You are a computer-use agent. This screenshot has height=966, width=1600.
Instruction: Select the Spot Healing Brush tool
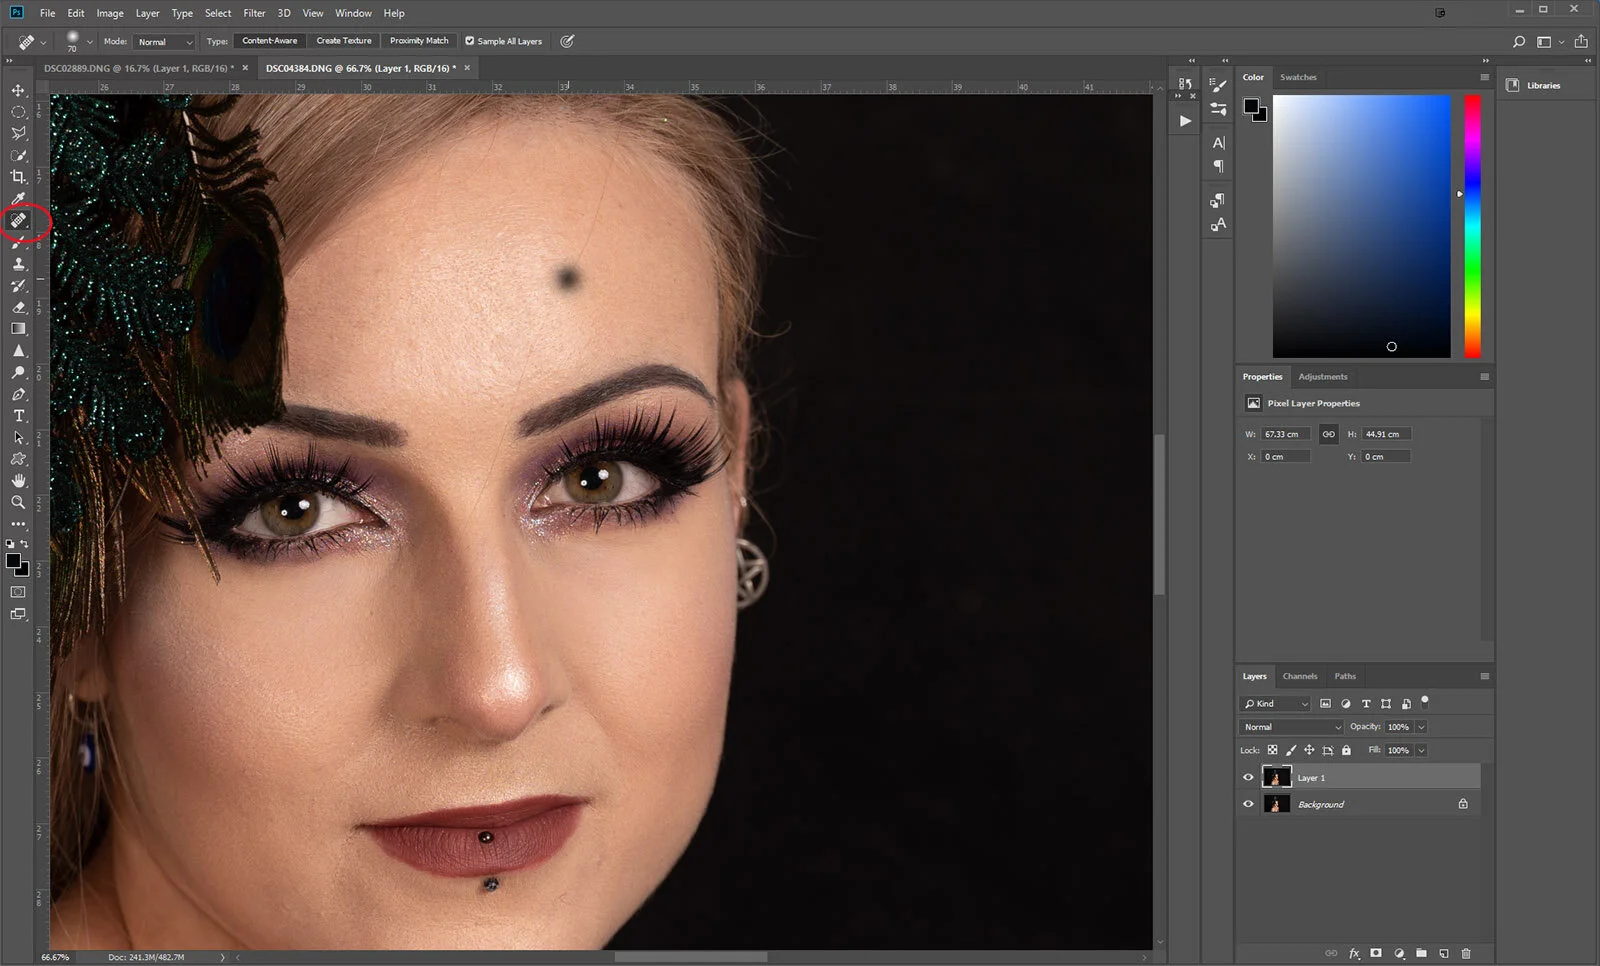(19, 220)
